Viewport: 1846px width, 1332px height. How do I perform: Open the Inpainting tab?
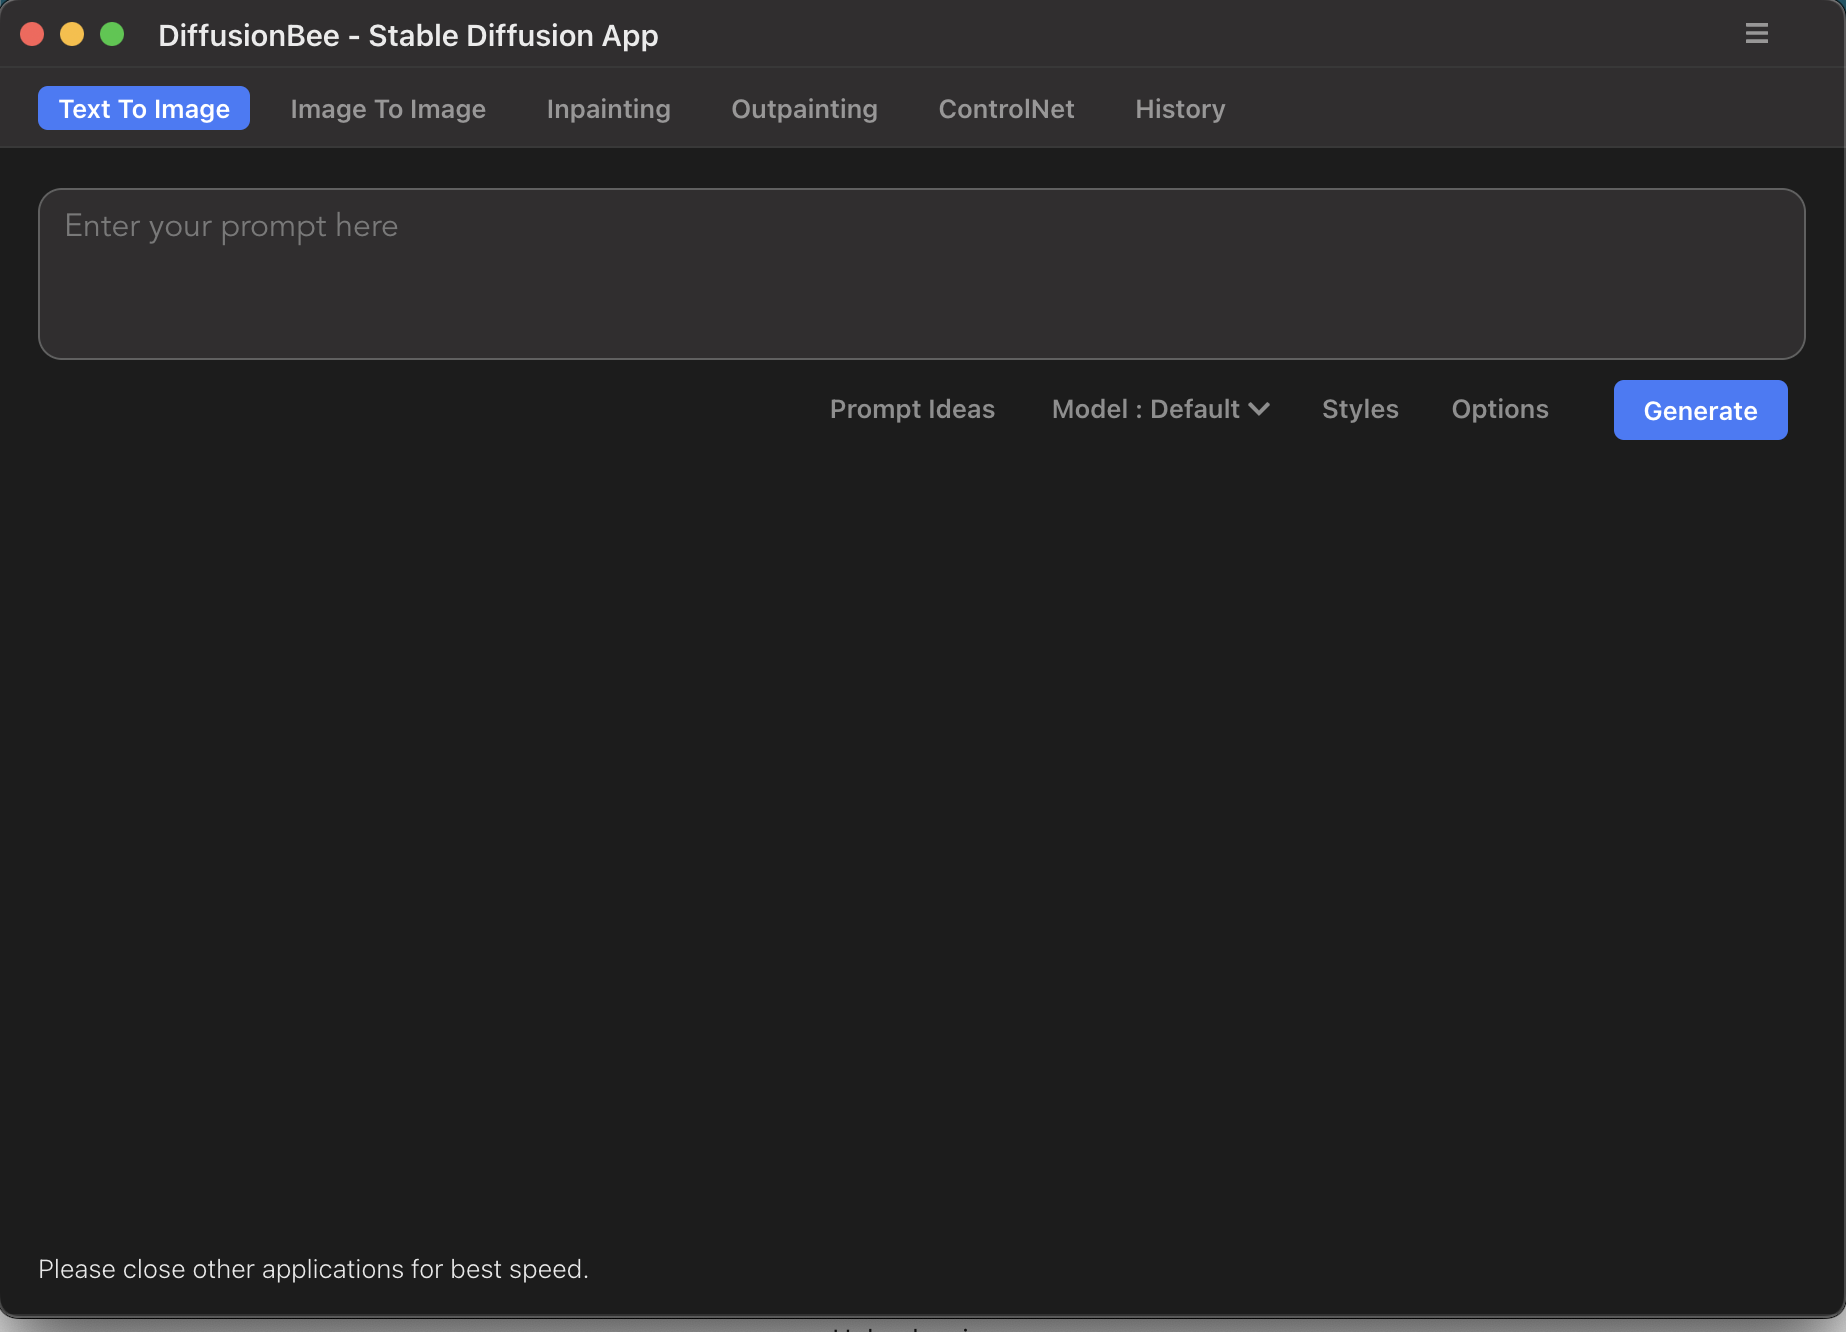pos(608,108)
